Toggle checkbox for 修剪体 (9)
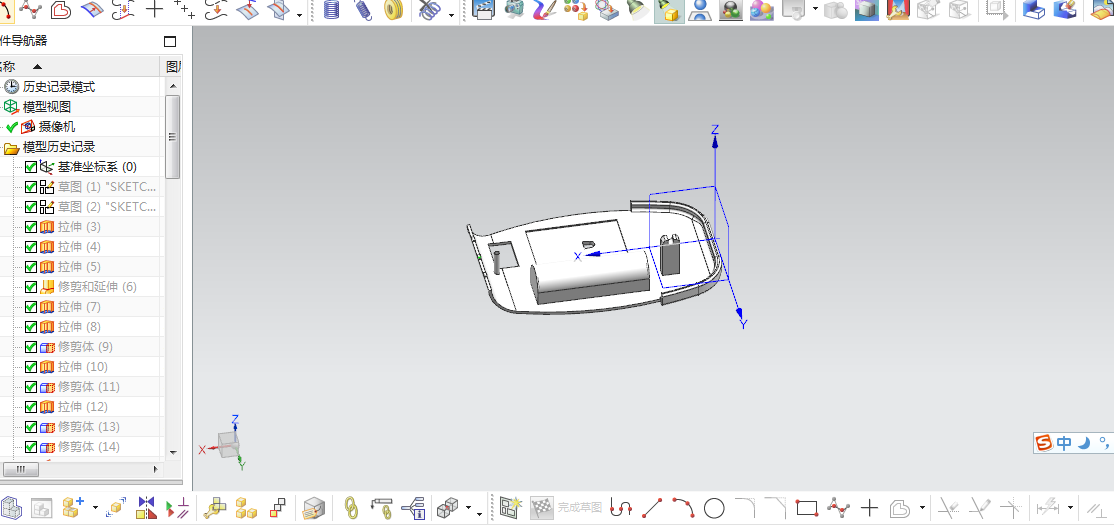Screen dimensions: 1114x528 pos(31,347)
